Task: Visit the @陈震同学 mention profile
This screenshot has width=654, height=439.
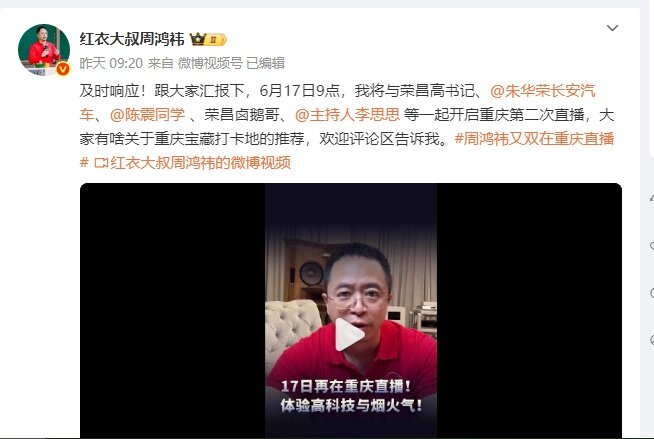Action: coord(147,115)
